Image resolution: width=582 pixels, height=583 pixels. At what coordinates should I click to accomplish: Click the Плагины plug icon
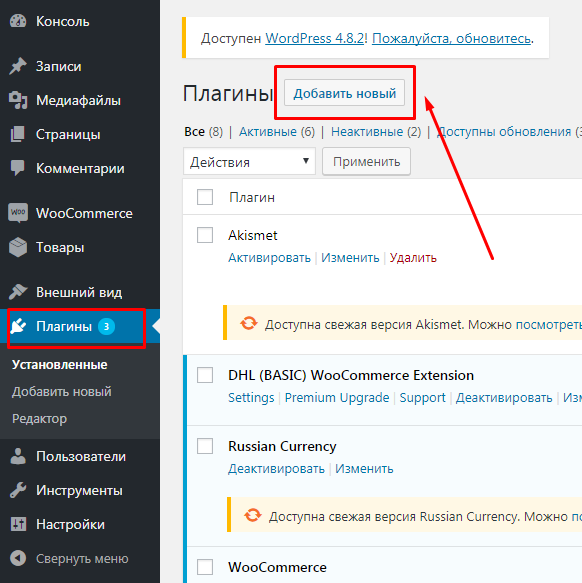click(18, 326)
